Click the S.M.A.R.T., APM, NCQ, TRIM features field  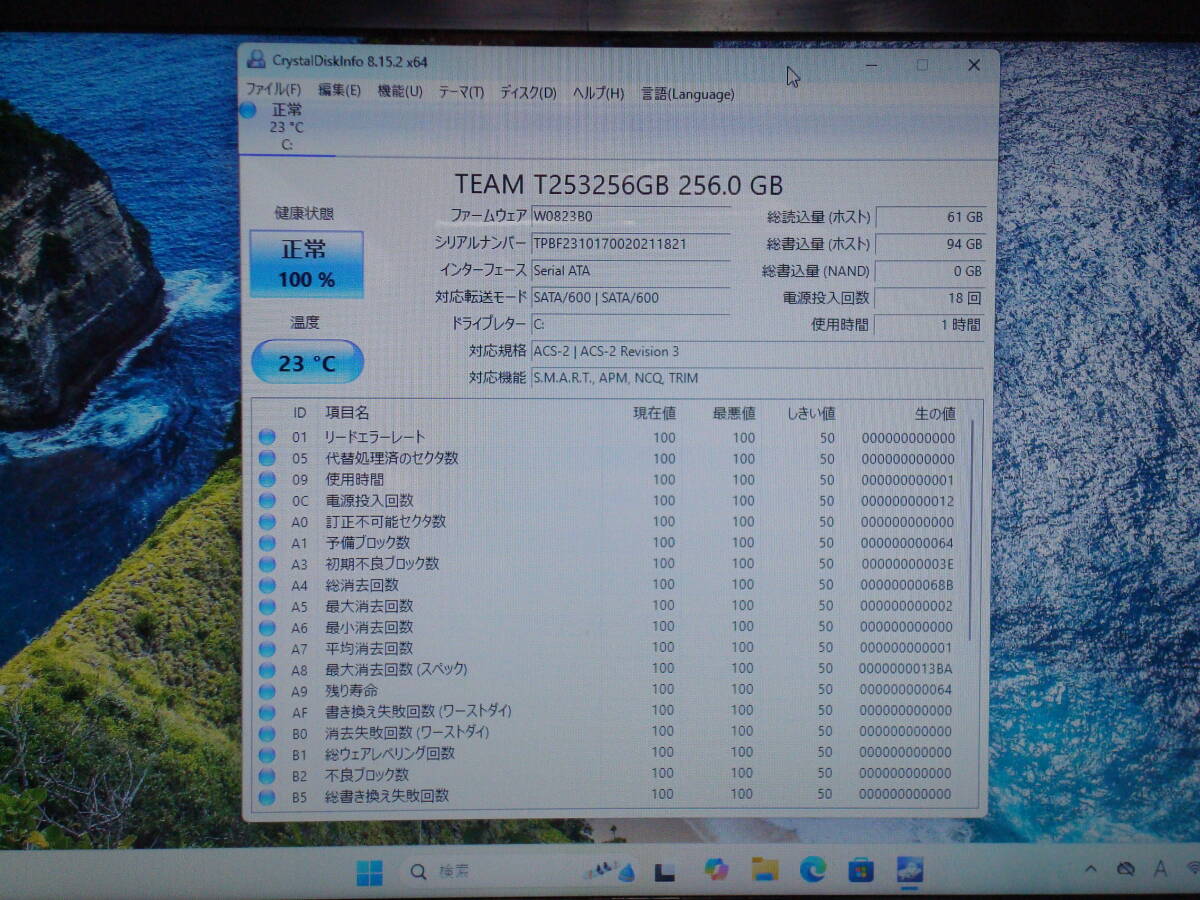click(x=757, y=378)
